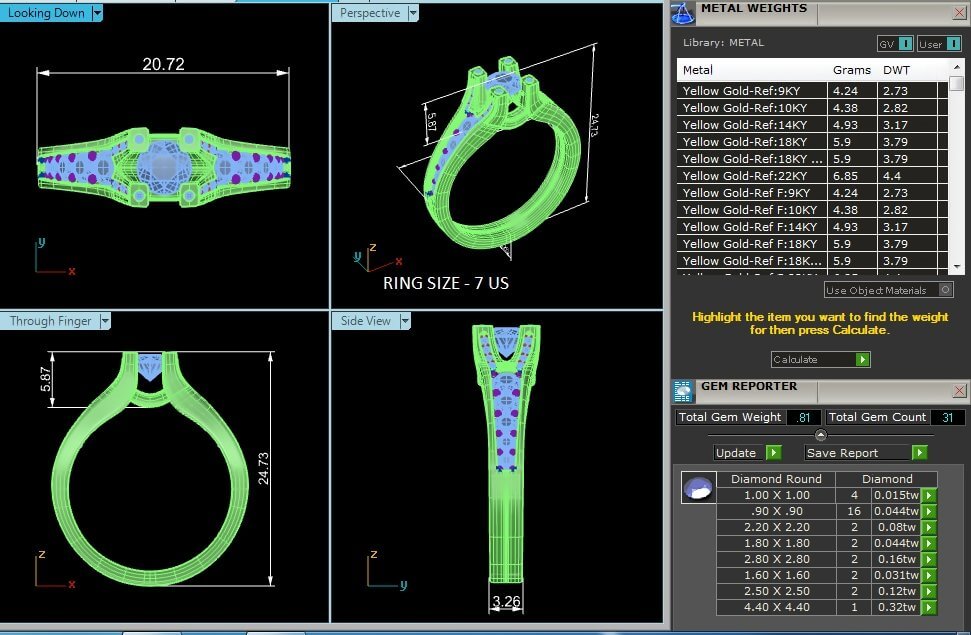Enable the Use Object Materials option

pyautogui.click(x=945, y=291)
